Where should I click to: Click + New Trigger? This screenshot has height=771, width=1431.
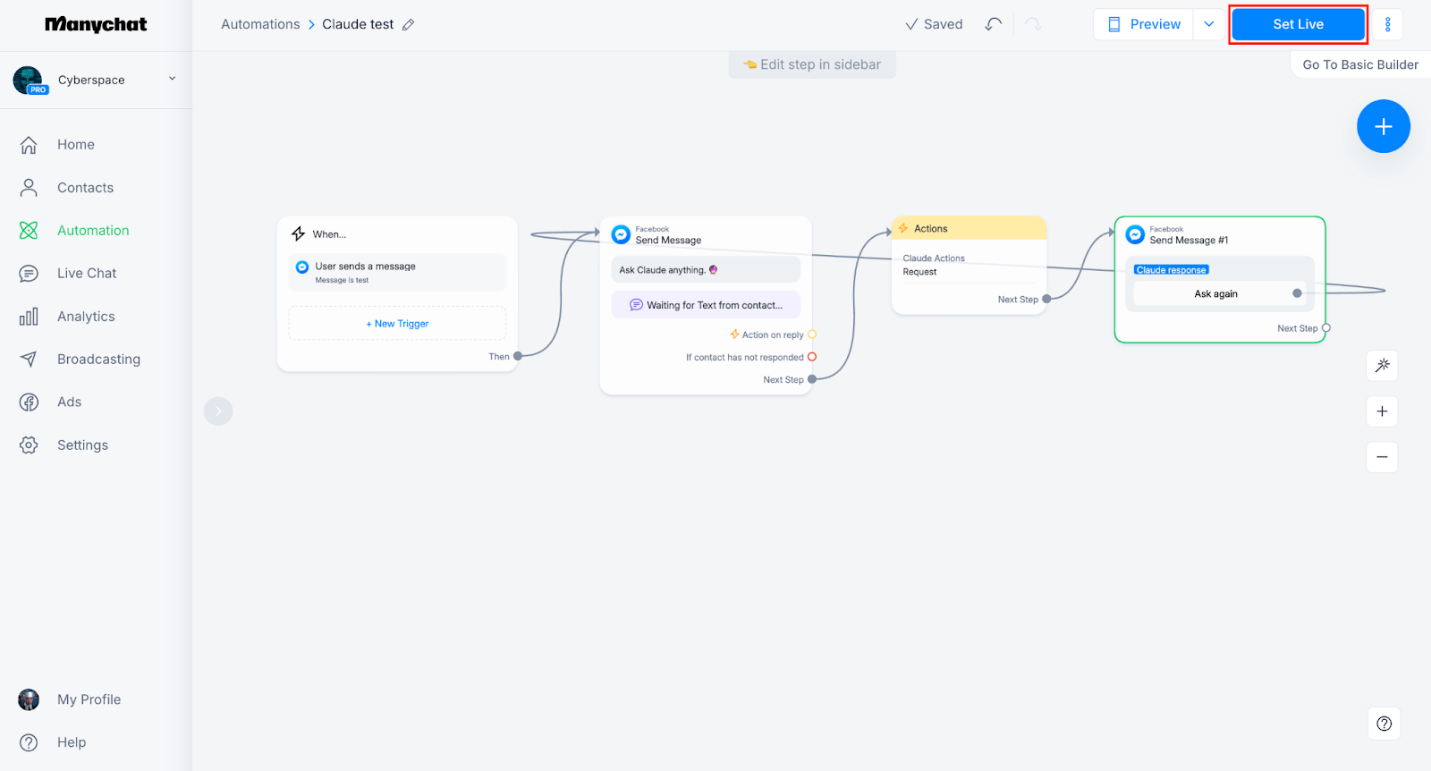click(x=397, y=323)
